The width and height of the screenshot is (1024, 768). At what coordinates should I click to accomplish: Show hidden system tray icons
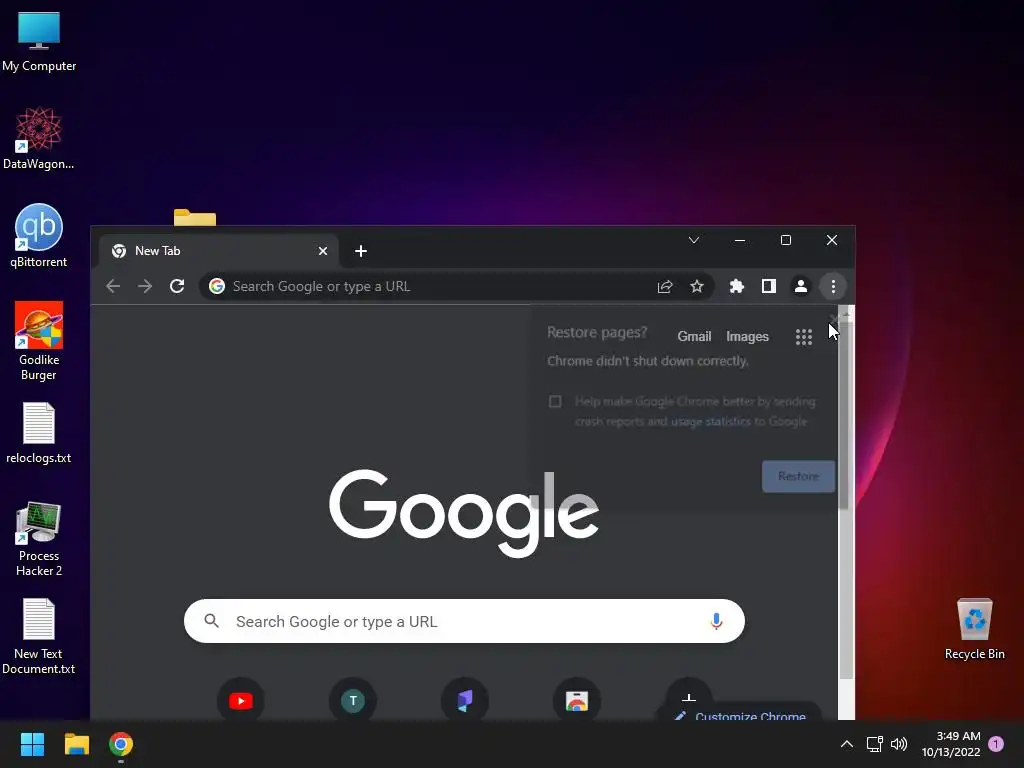(x=846, y=744)
